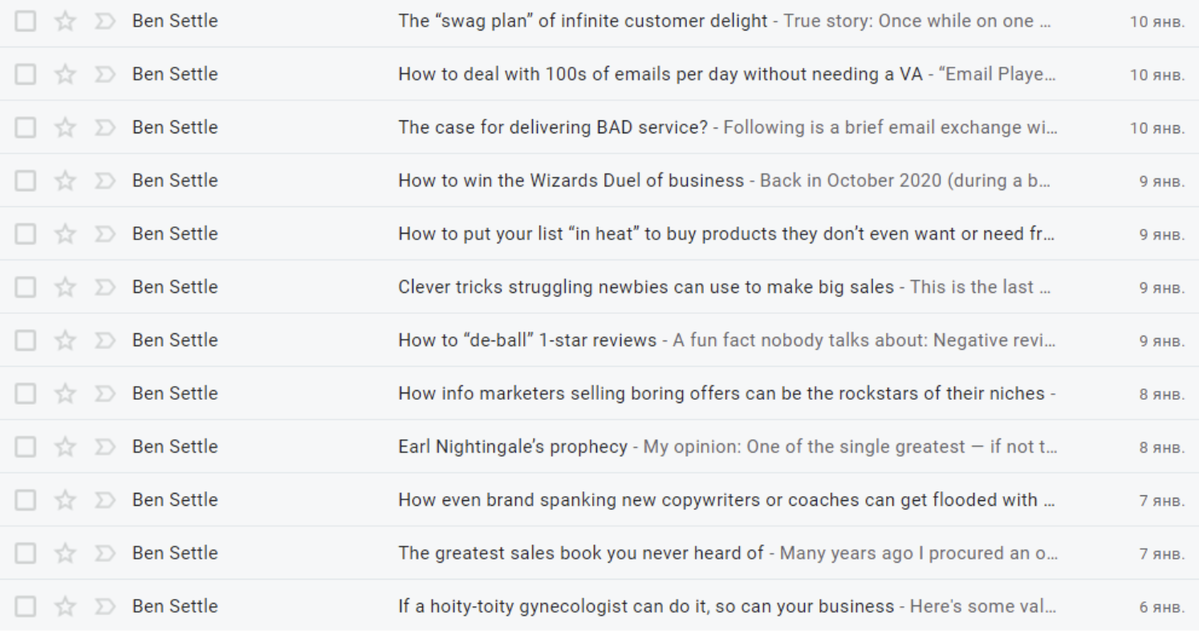
Task: Open "How to deal with 100s of emails" message
Action: point(660,74)
